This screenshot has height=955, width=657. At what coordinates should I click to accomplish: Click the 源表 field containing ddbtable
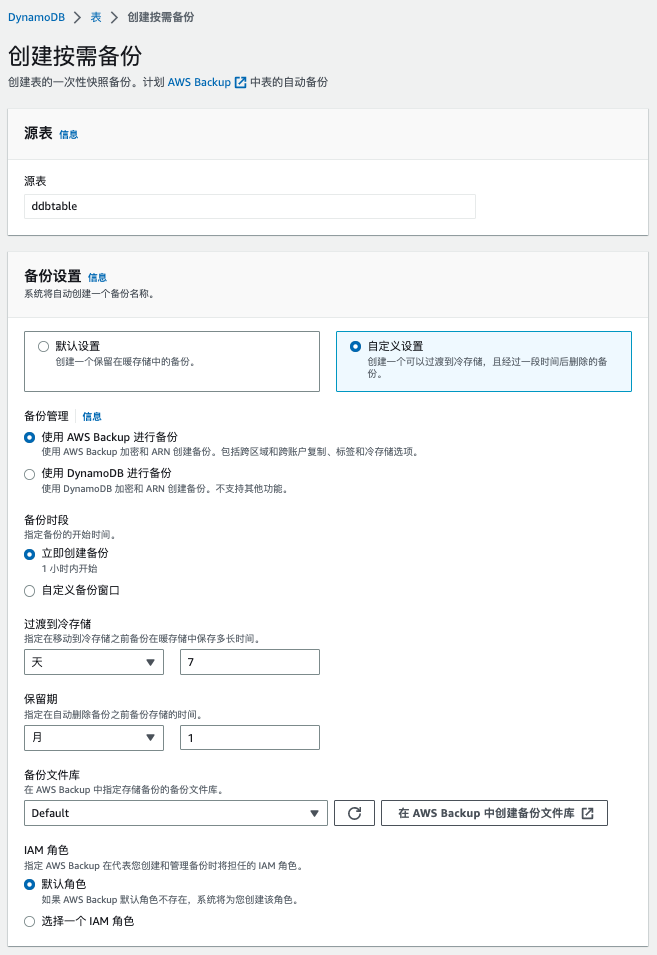[250, 206]
